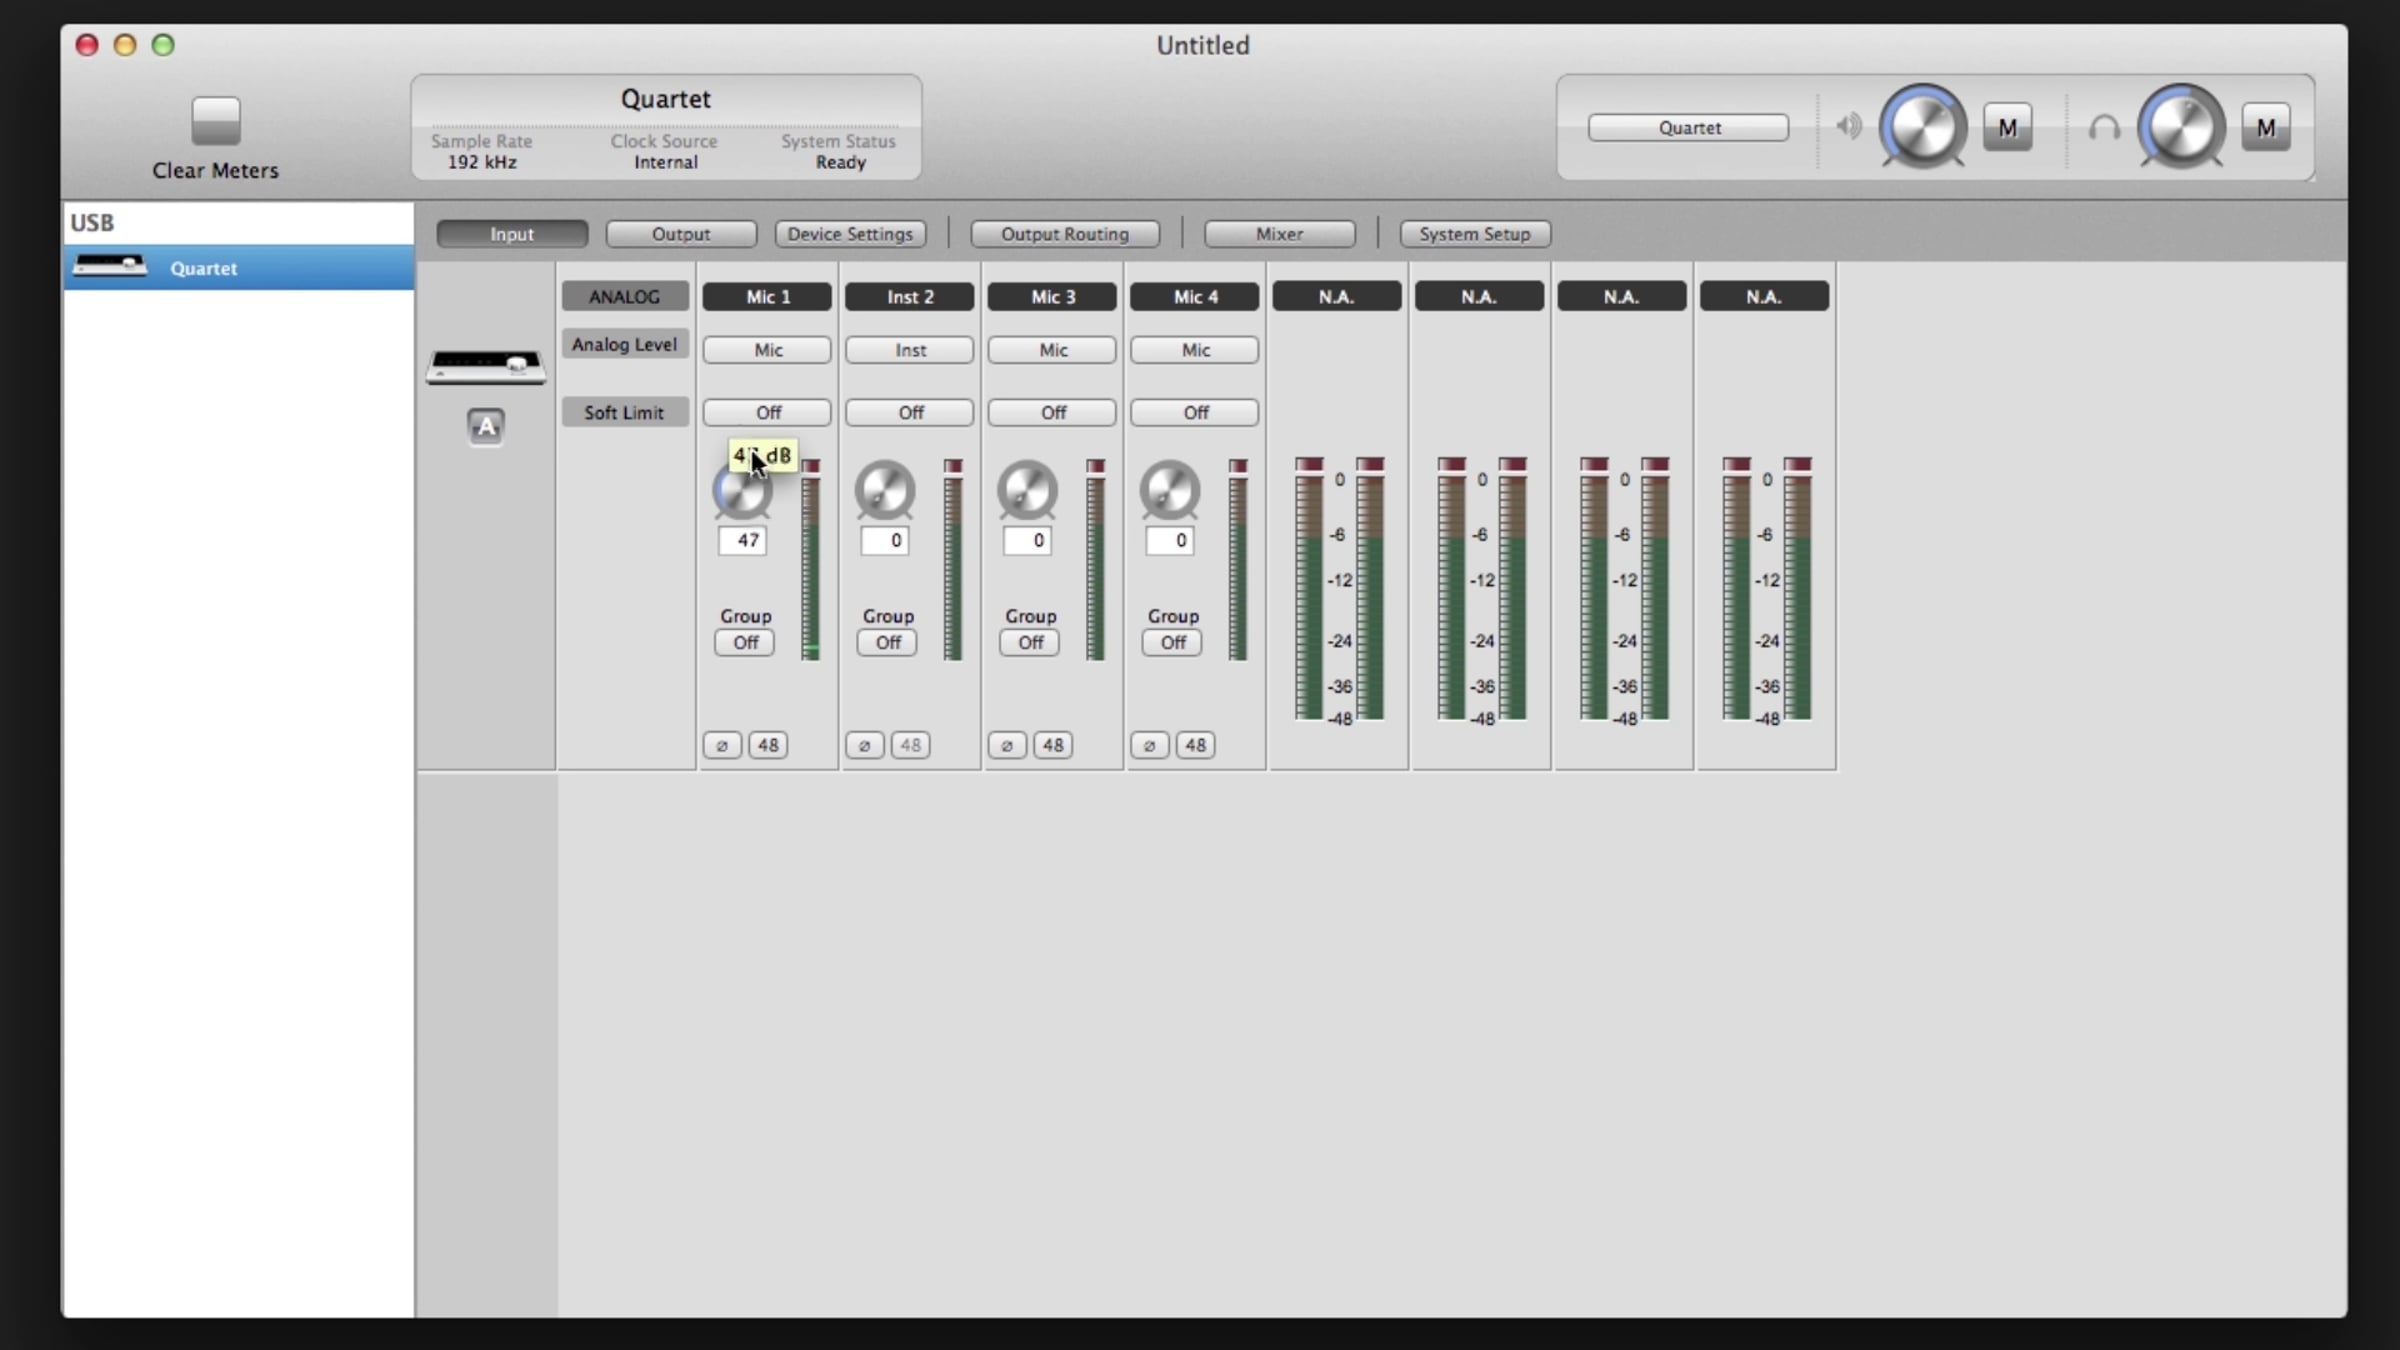Click the Mic 4 channel name label
Screen dimensions: 2400x1350
(x=1195, y=297)
